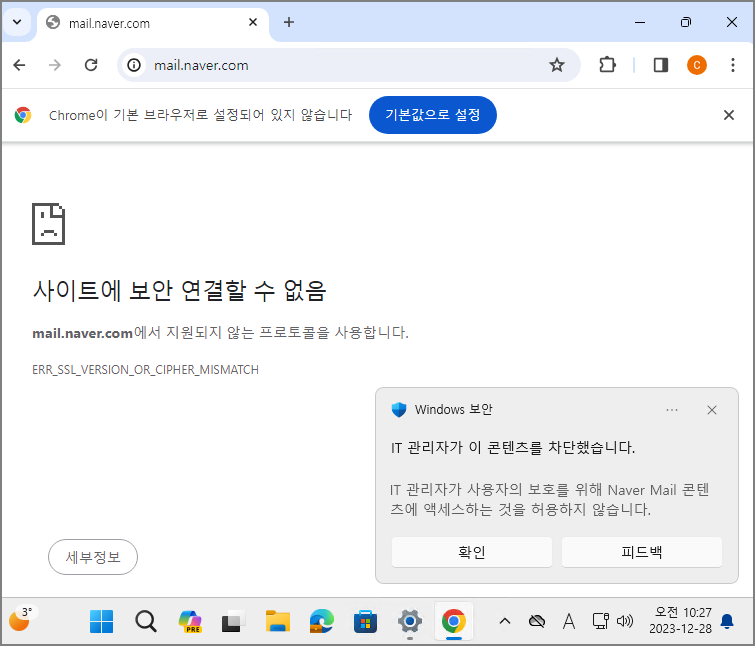Open the weather widget on taskbar
The width and height of the screenshot is (755, 646).
point(22,618)
